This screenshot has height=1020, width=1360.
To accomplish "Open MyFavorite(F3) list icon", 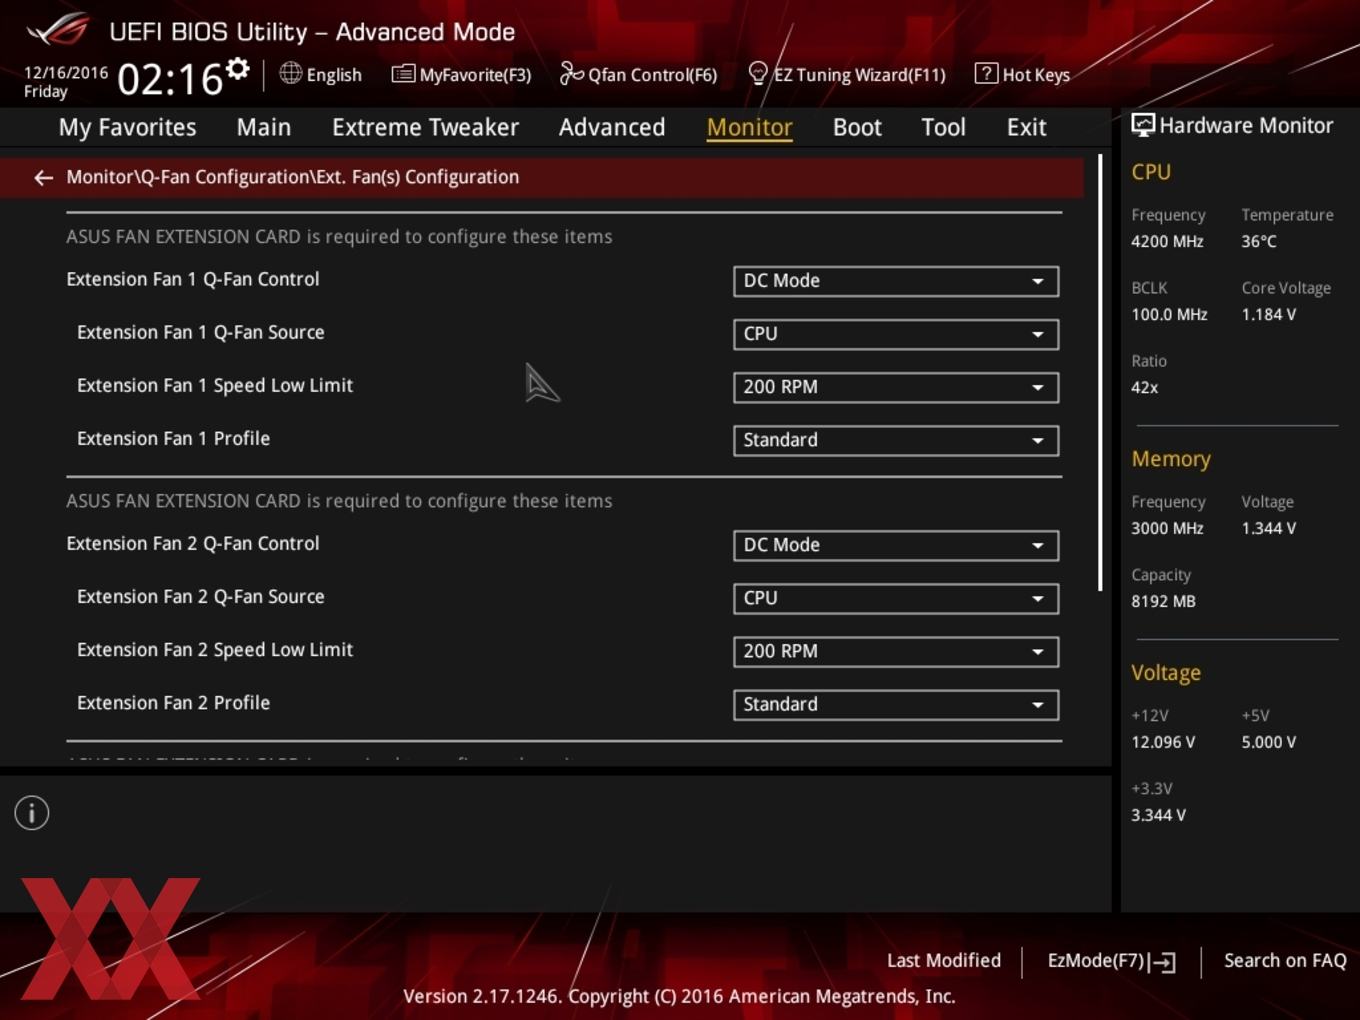I will click(x=403, y=74).
